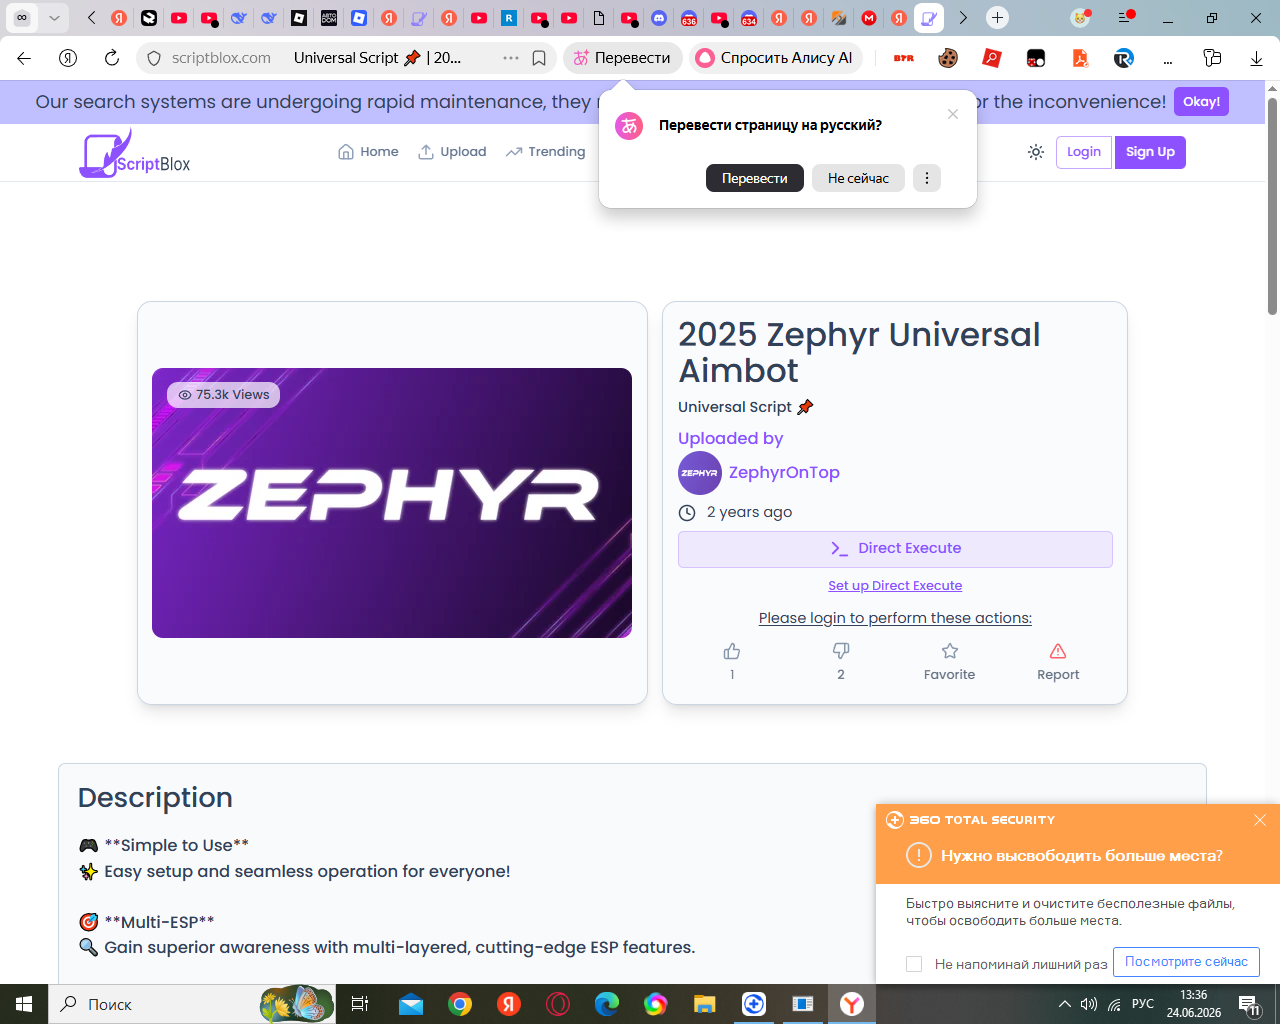Open Opera from the taskbar
Screen dimensions: 1280x1024
pyautogui.click(x=558, y=1004)
